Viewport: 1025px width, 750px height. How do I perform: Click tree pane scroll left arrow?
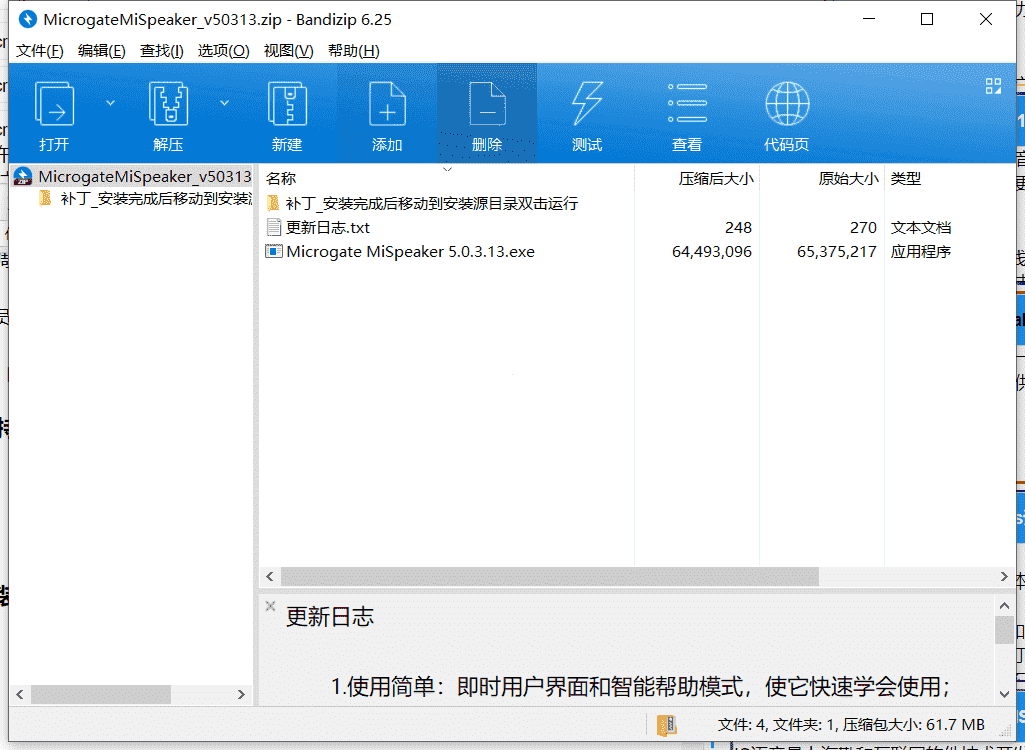pos(20,694)
